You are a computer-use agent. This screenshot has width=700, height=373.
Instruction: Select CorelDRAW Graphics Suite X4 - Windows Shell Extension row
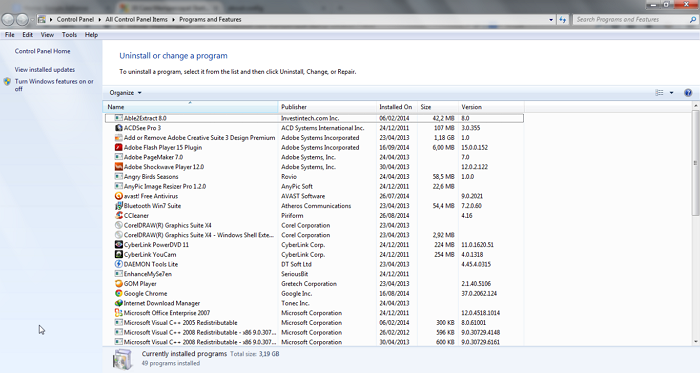click(314, 235)
